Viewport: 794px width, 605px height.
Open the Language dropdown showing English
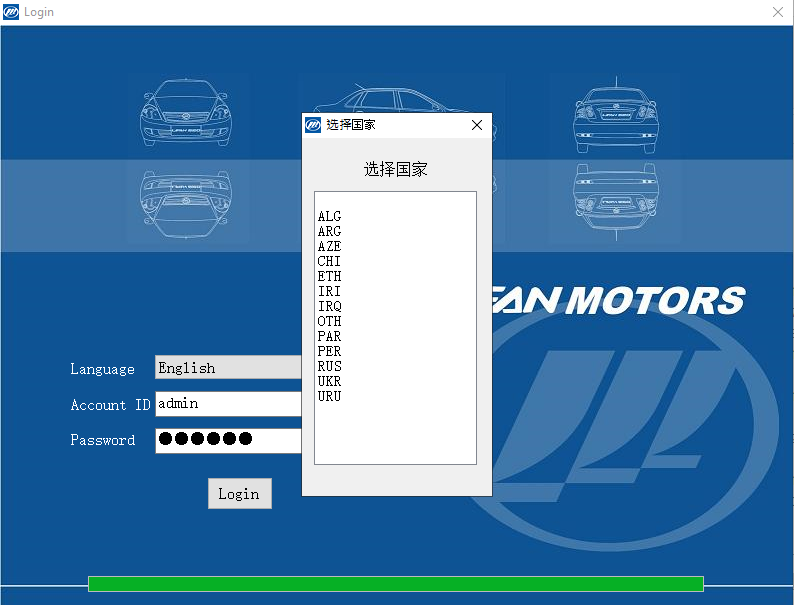tap(228, 368)
